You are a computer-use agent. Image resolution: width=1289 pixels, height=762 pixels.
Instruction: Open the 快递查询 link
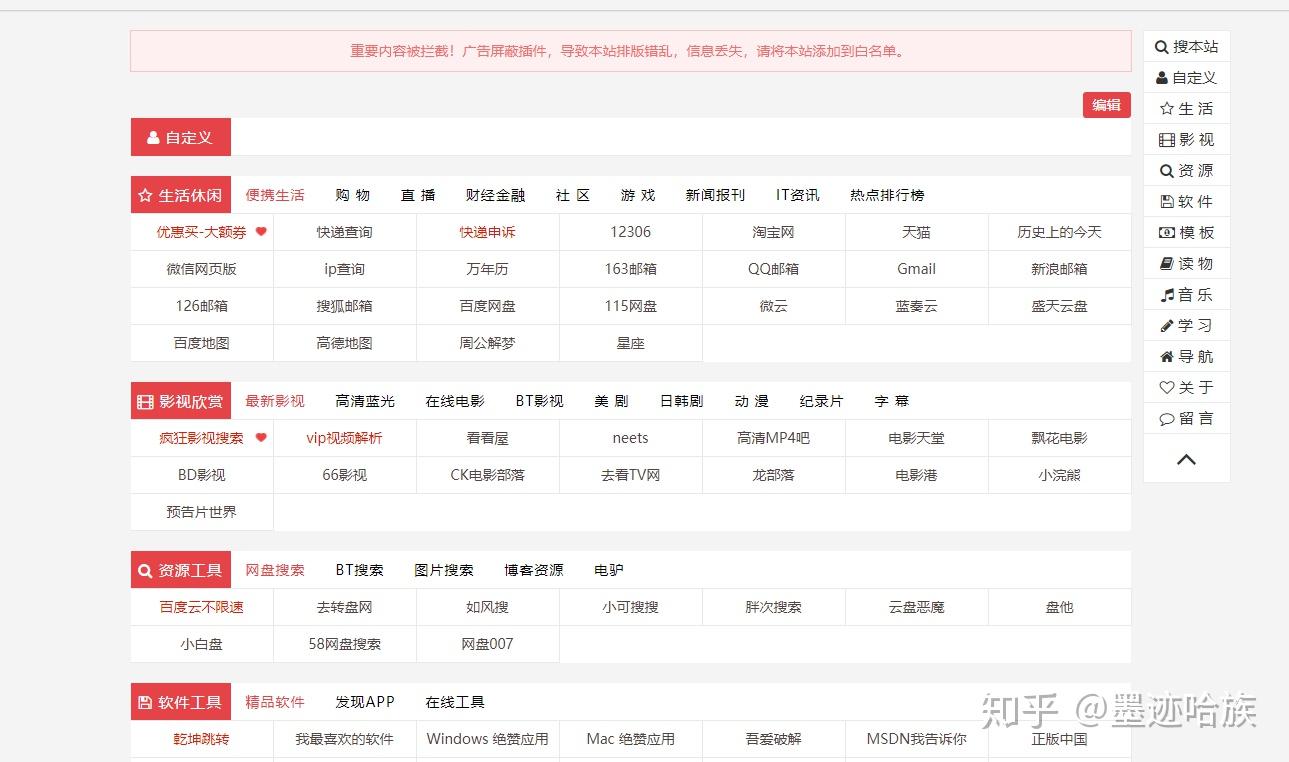(x=345, y=232)
